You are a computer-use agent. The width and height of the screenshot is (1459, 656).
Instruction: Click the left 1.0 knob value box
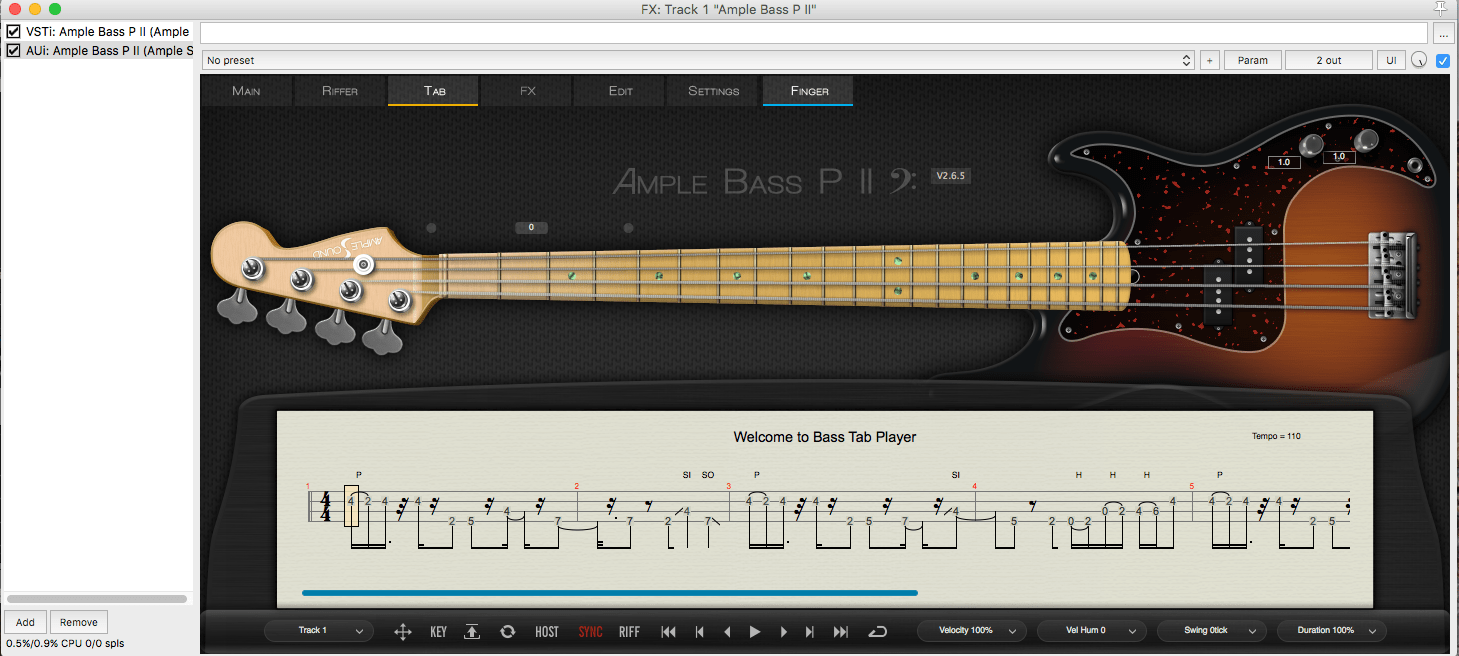[x=1283, y=162]
